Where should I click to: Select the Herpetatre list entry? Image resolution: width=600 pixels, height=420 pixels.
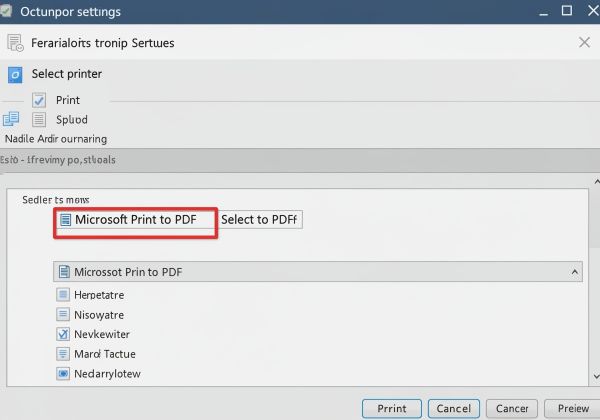tap(98, 295)
